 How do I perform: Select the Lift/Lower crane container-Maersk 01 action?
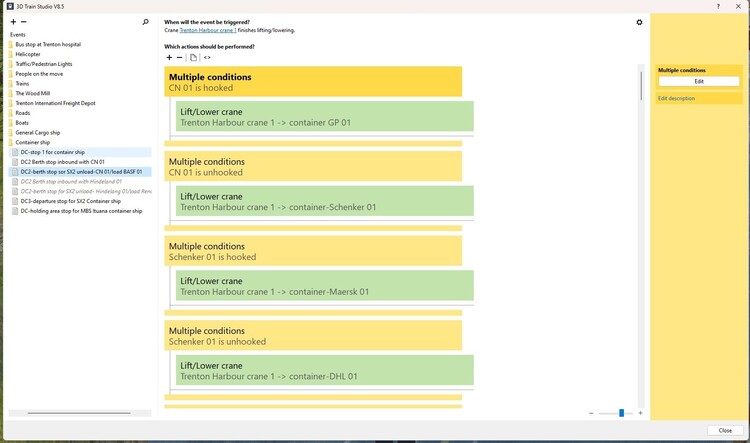pyautogui.click(x=325, y=286)
